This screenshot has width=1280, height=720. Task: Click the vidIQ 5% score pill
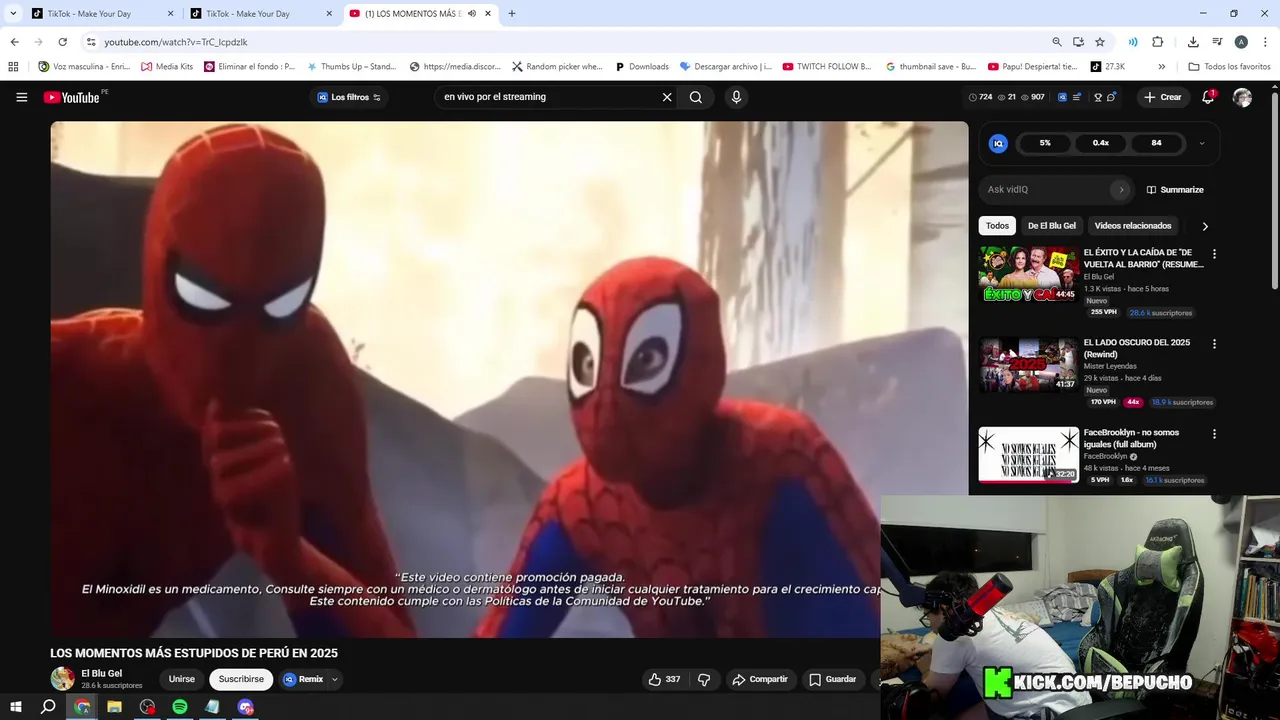1045,143
